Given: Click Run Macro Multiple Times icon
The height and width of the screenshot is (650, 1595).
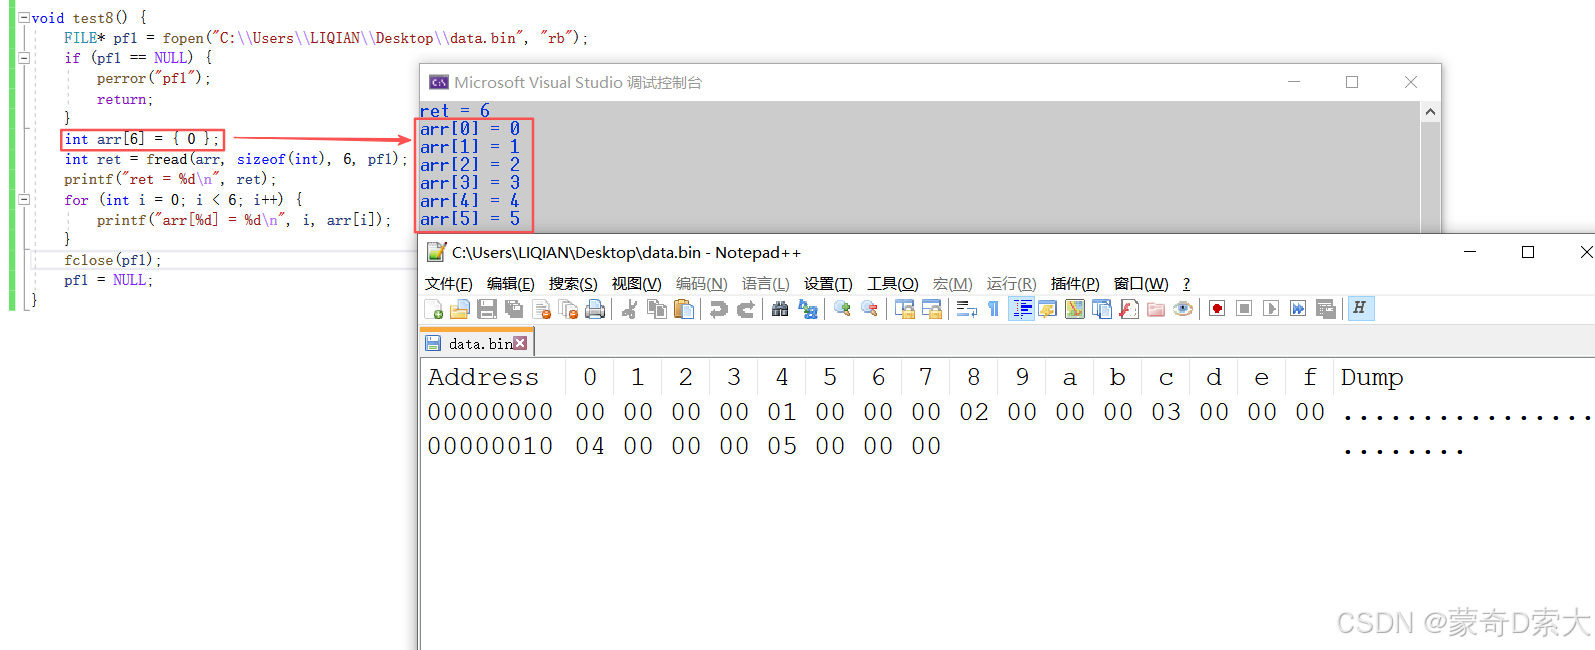Looking at the screenshot, I should click(1298, 309).
